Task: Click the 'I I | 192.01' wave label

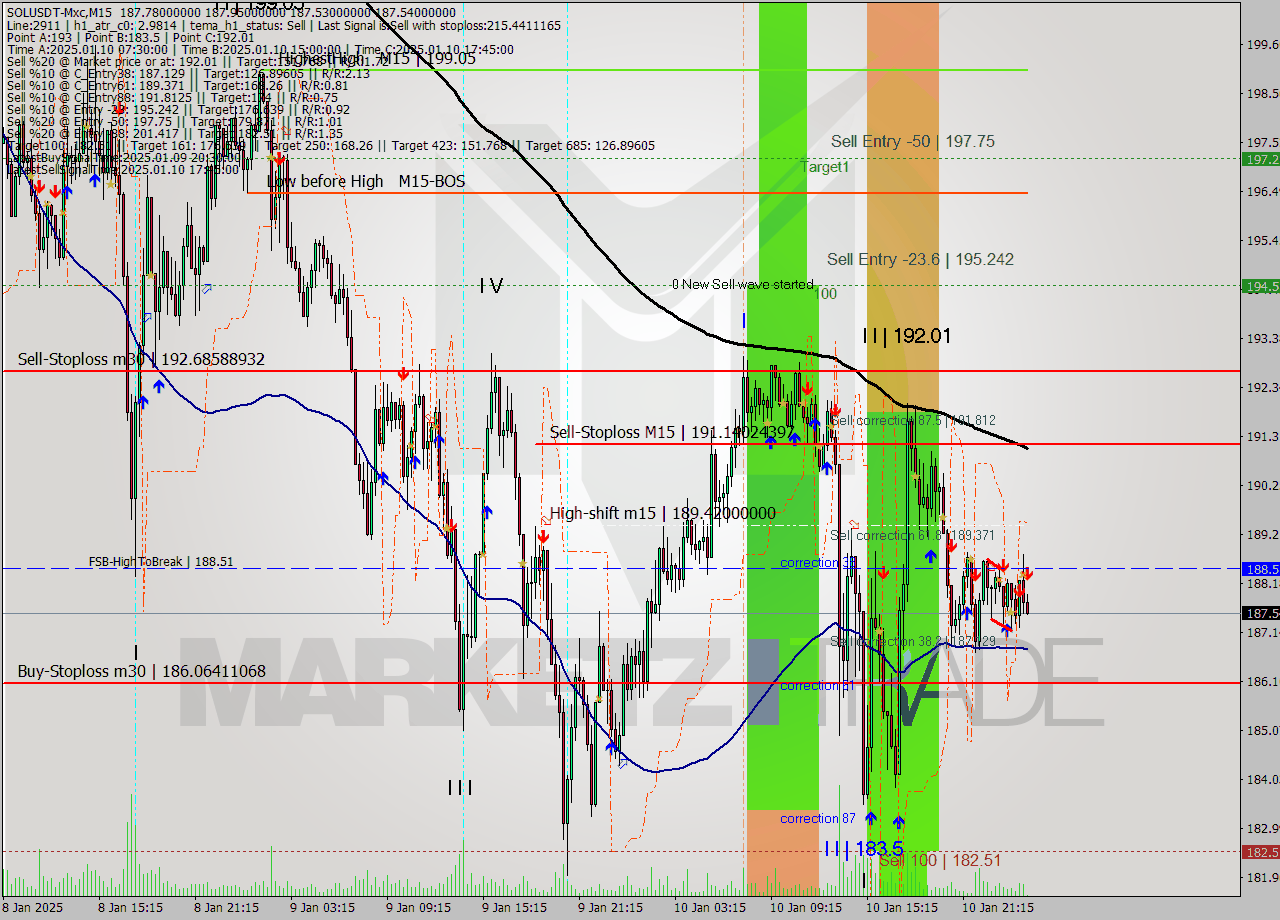Action: point(907,336)
